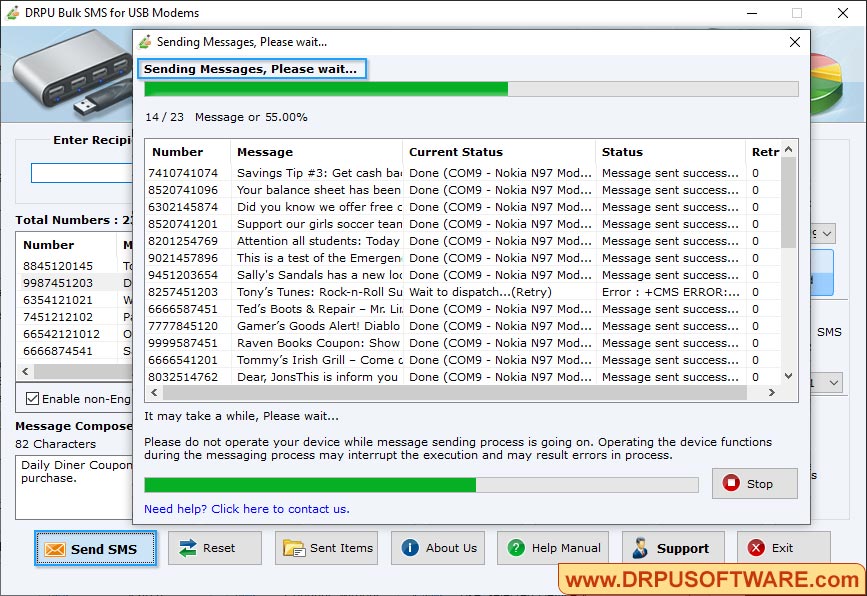This screenshot has width=867, height=596.
Task: Stop the message sending process
Action: coord(755,484)
